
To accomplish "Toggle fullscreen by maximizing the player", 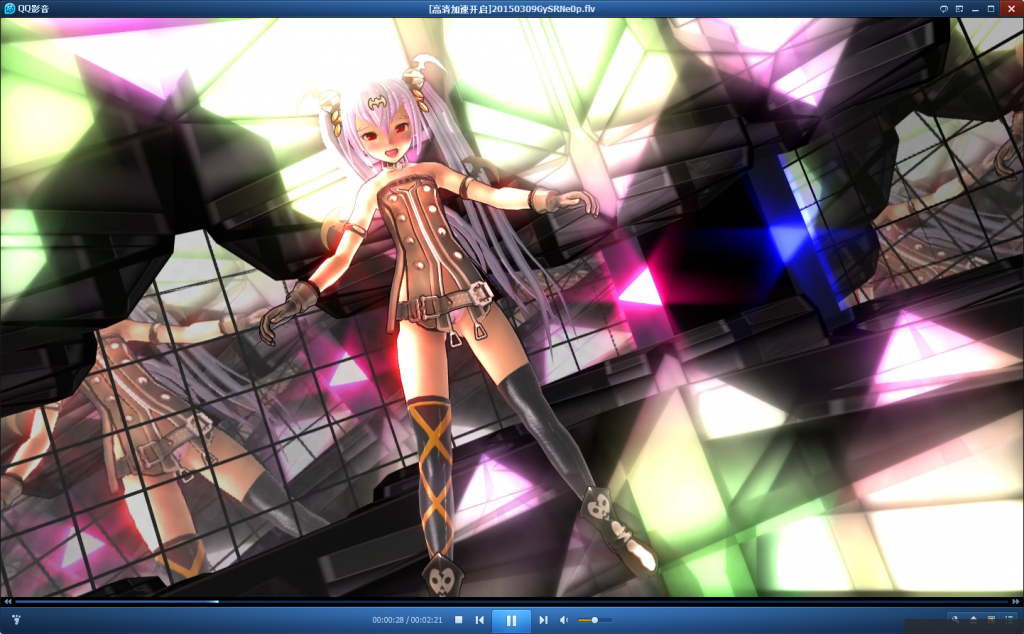I will (x=990, y=9).
